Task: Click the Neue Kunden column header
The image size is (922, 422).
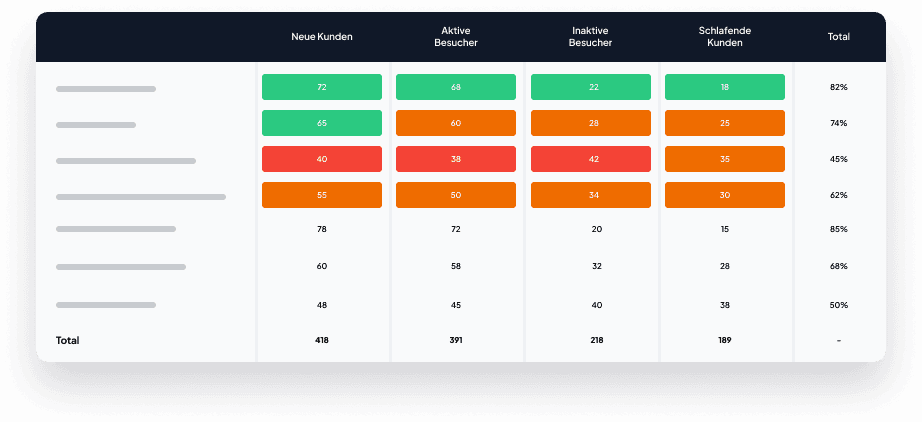Action: coord(321,37)
